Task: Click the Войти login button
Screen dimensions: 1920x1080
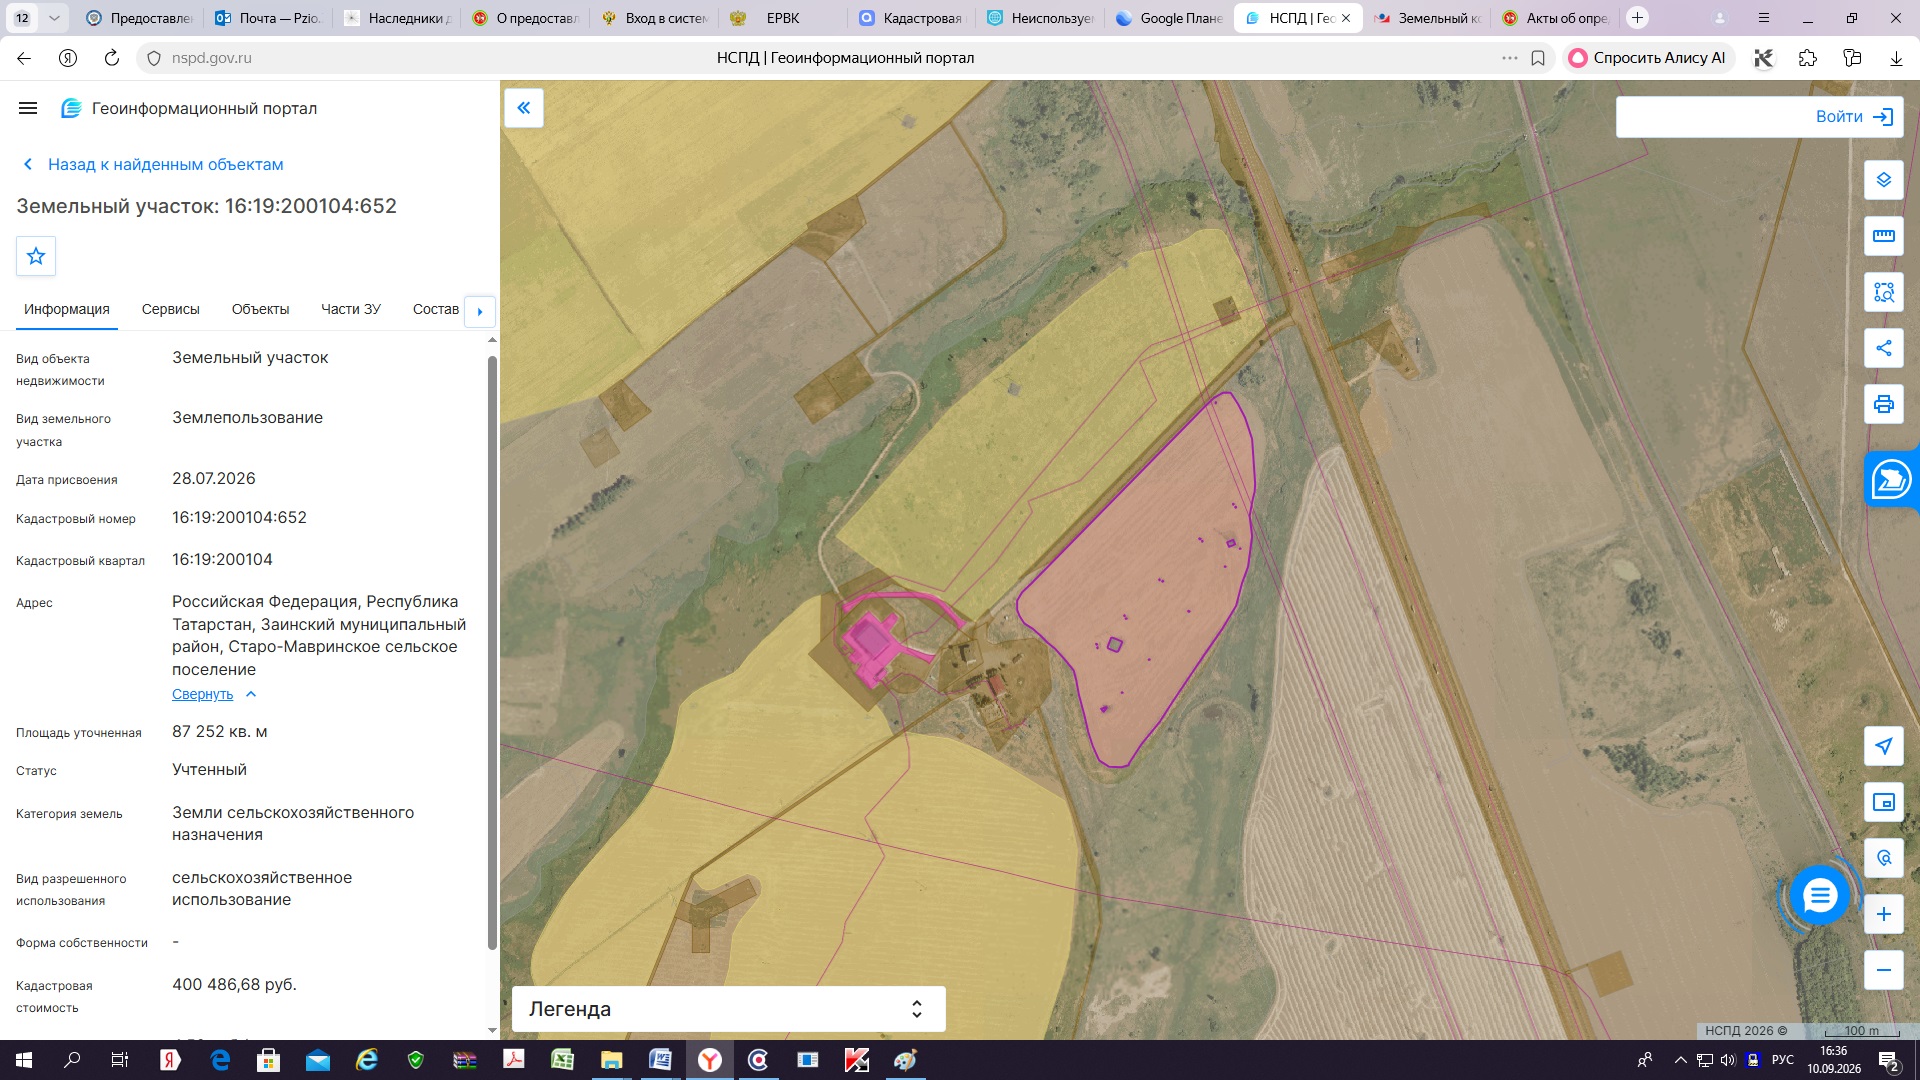Action: 1759,117
